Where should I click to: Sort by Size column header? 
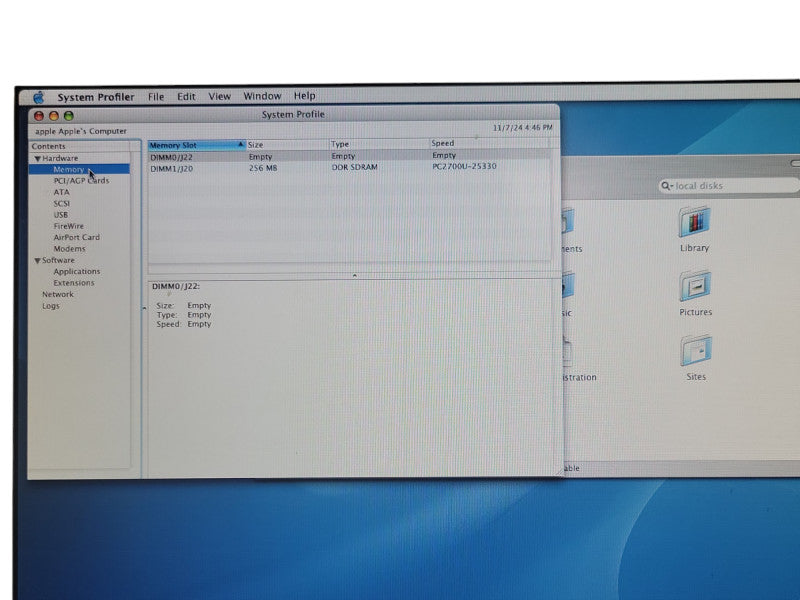pos(288,145)
